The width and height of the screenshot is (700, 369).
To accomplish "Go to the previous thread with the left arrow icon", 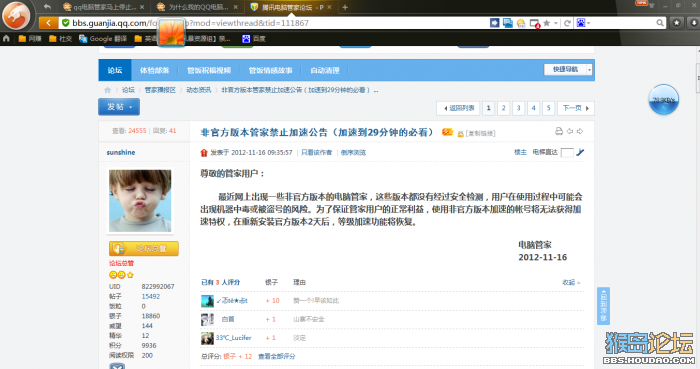I will click(x=570, y=131).
